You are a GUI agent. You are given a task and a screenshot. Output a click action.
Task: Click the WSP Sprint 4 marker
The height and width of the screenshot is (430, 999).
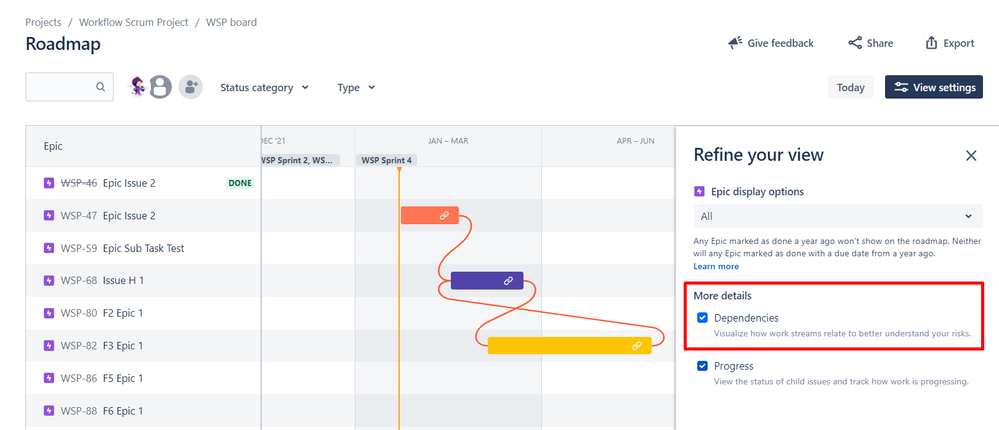pyautogui.click(x=386, y=160)
